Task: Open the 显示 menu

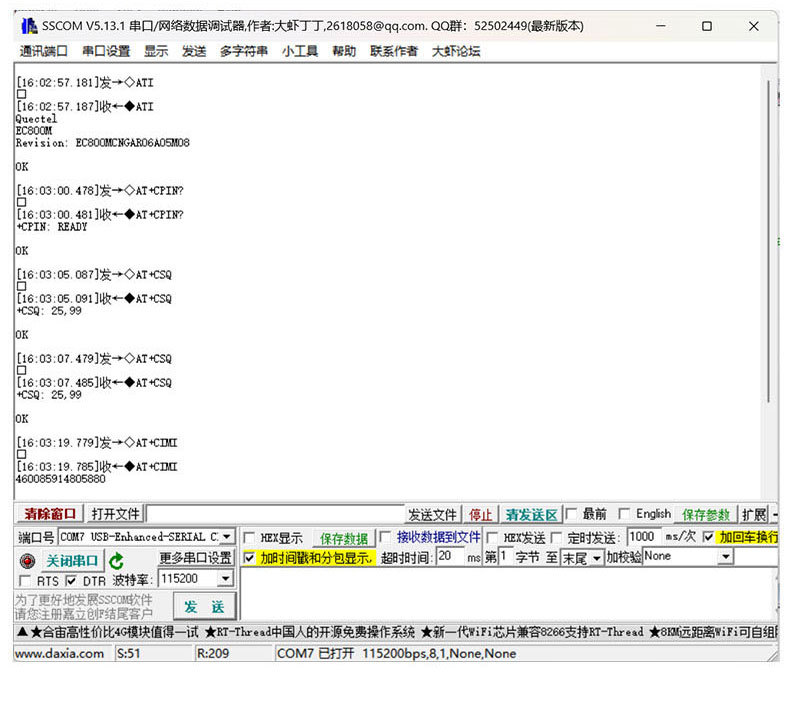Action: (x=156, y=51)
